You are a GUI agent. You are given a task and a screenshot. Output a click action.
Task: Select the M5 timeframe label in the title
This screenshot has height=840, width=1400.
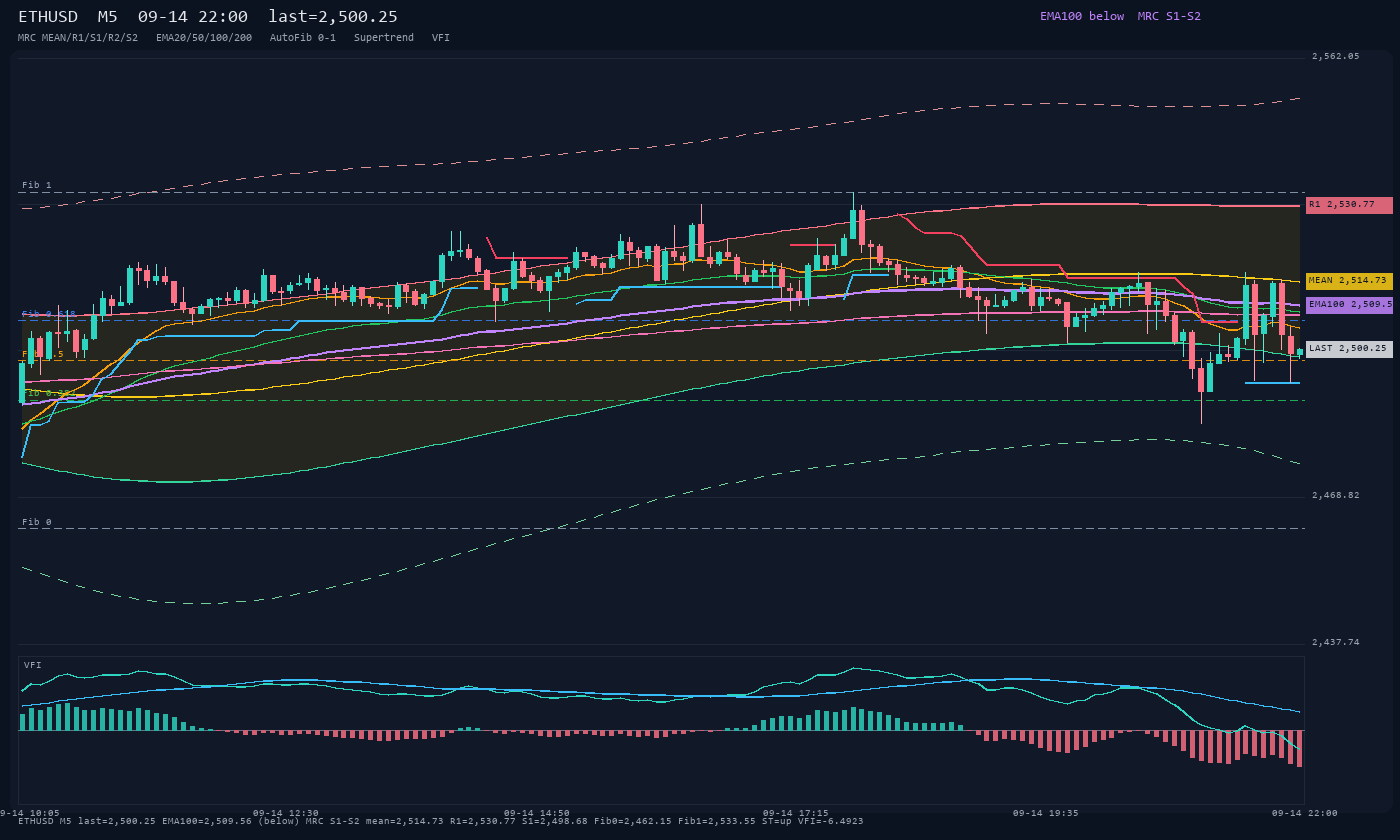(107, 16)
